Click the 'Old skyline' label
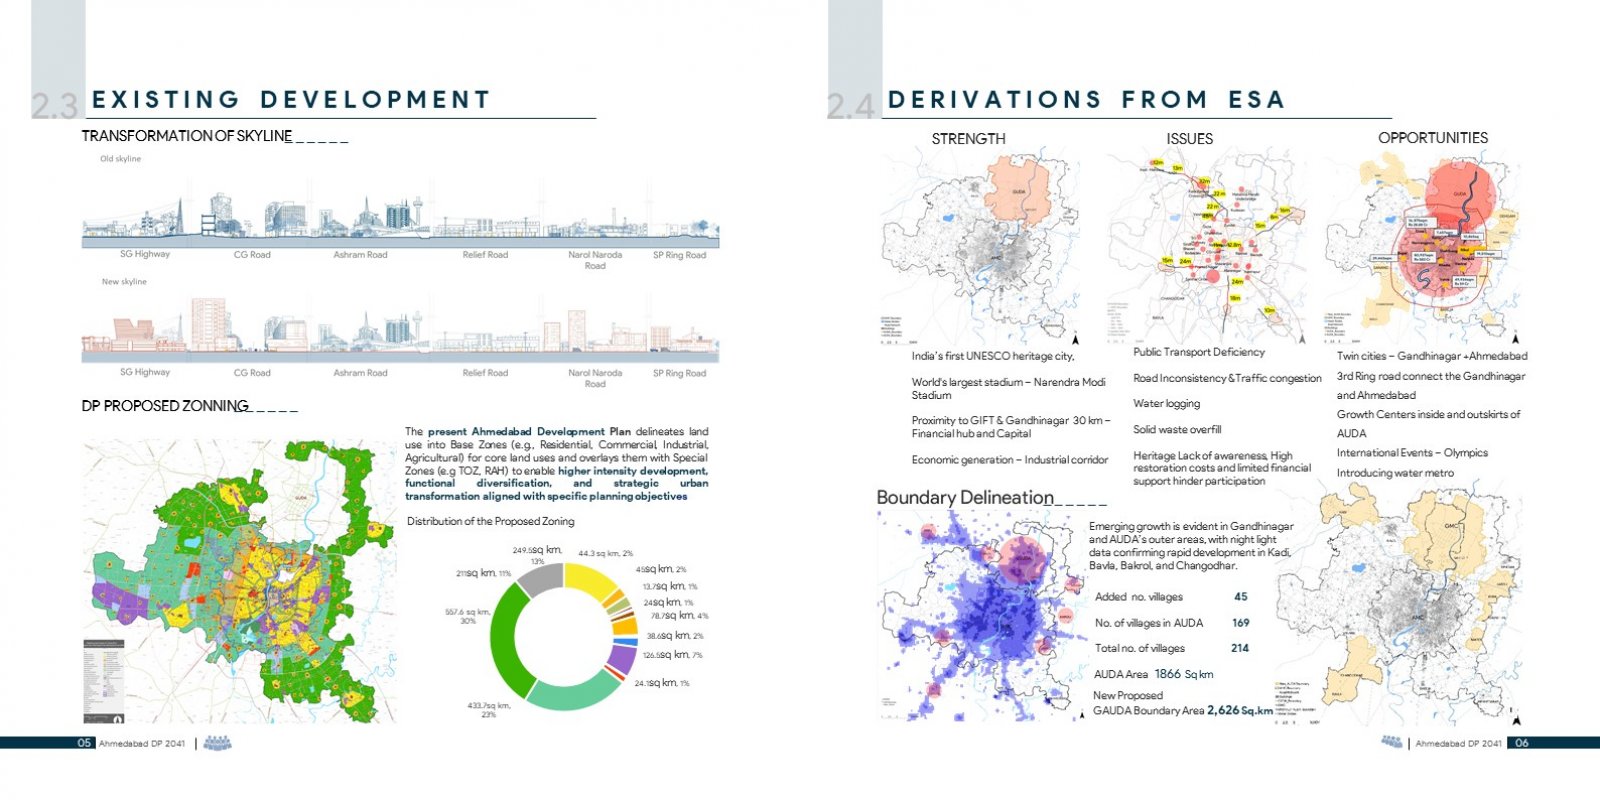This screenshot has width=1600, height=800. [121, 159]
